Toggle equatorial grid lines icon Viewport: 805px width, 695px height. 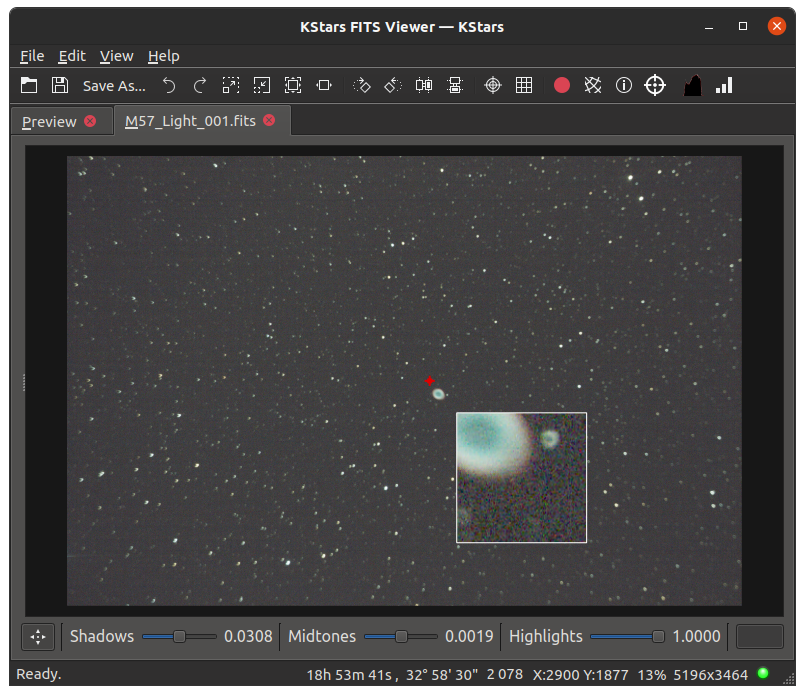tap(592, 85)
